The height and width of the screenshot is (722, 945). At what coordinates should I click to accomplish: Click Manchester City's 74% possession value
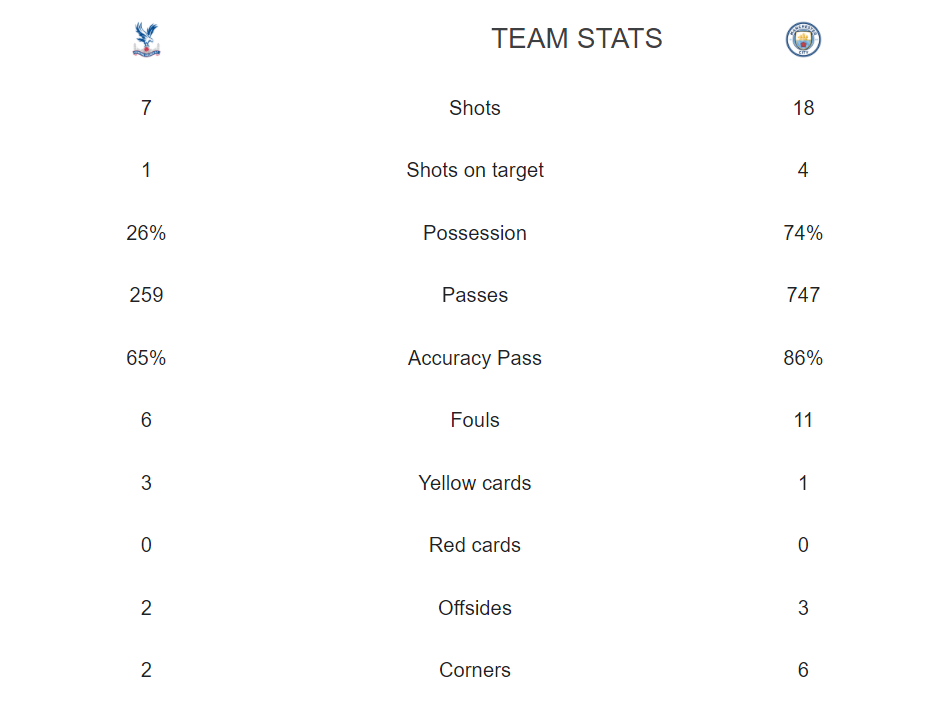point(803,233)
